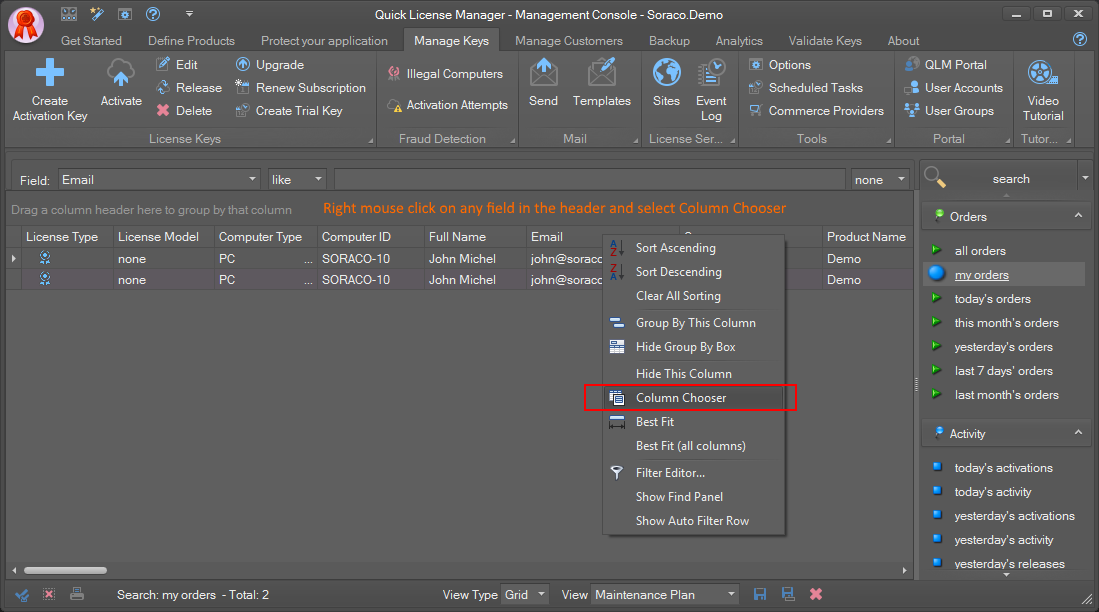Open the Sites globe icon
The width and height of the screenshot is (1099, 612).
pos(667,73)
